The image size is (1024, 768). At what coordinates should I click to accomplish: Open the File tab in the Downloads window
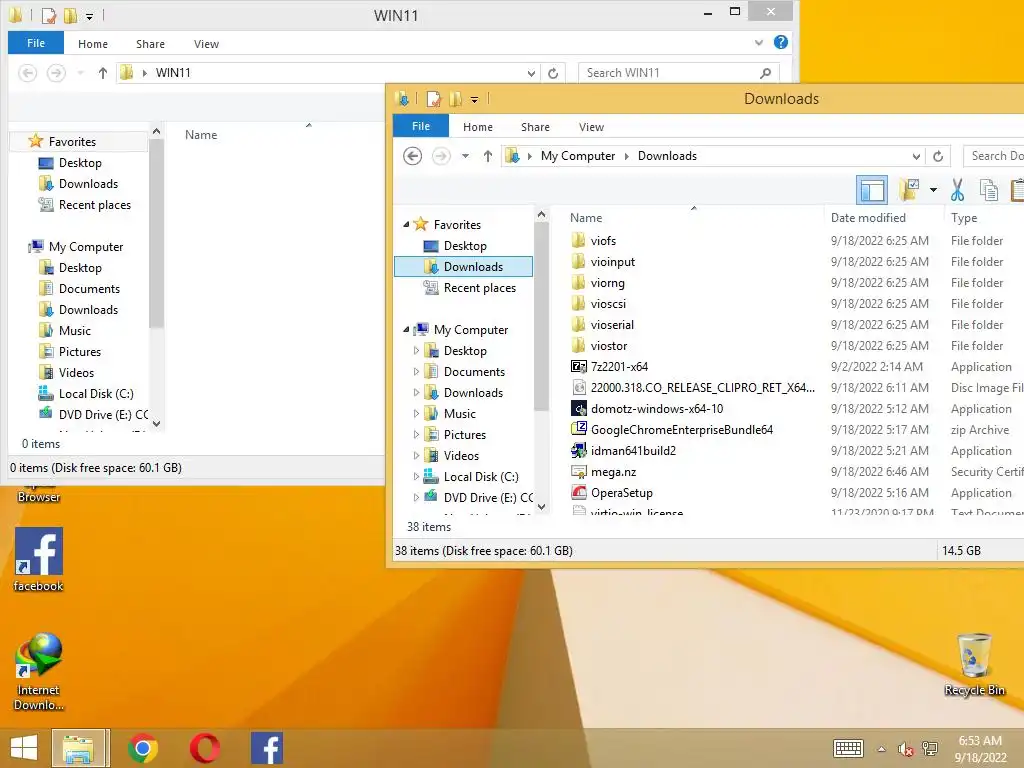[421, 126]
